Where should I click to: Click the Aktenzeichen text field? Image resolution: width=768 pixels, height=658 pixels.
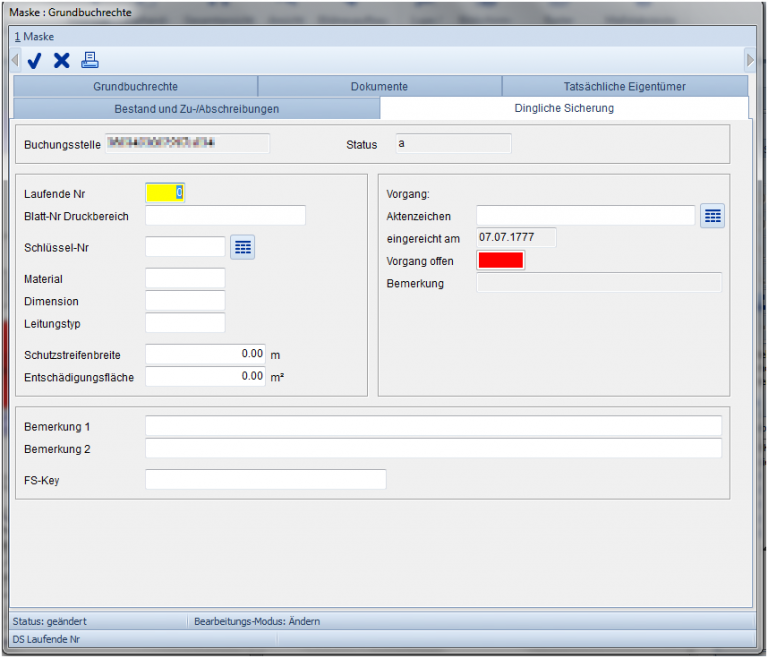pyautogui.click(x=585, y=216)
